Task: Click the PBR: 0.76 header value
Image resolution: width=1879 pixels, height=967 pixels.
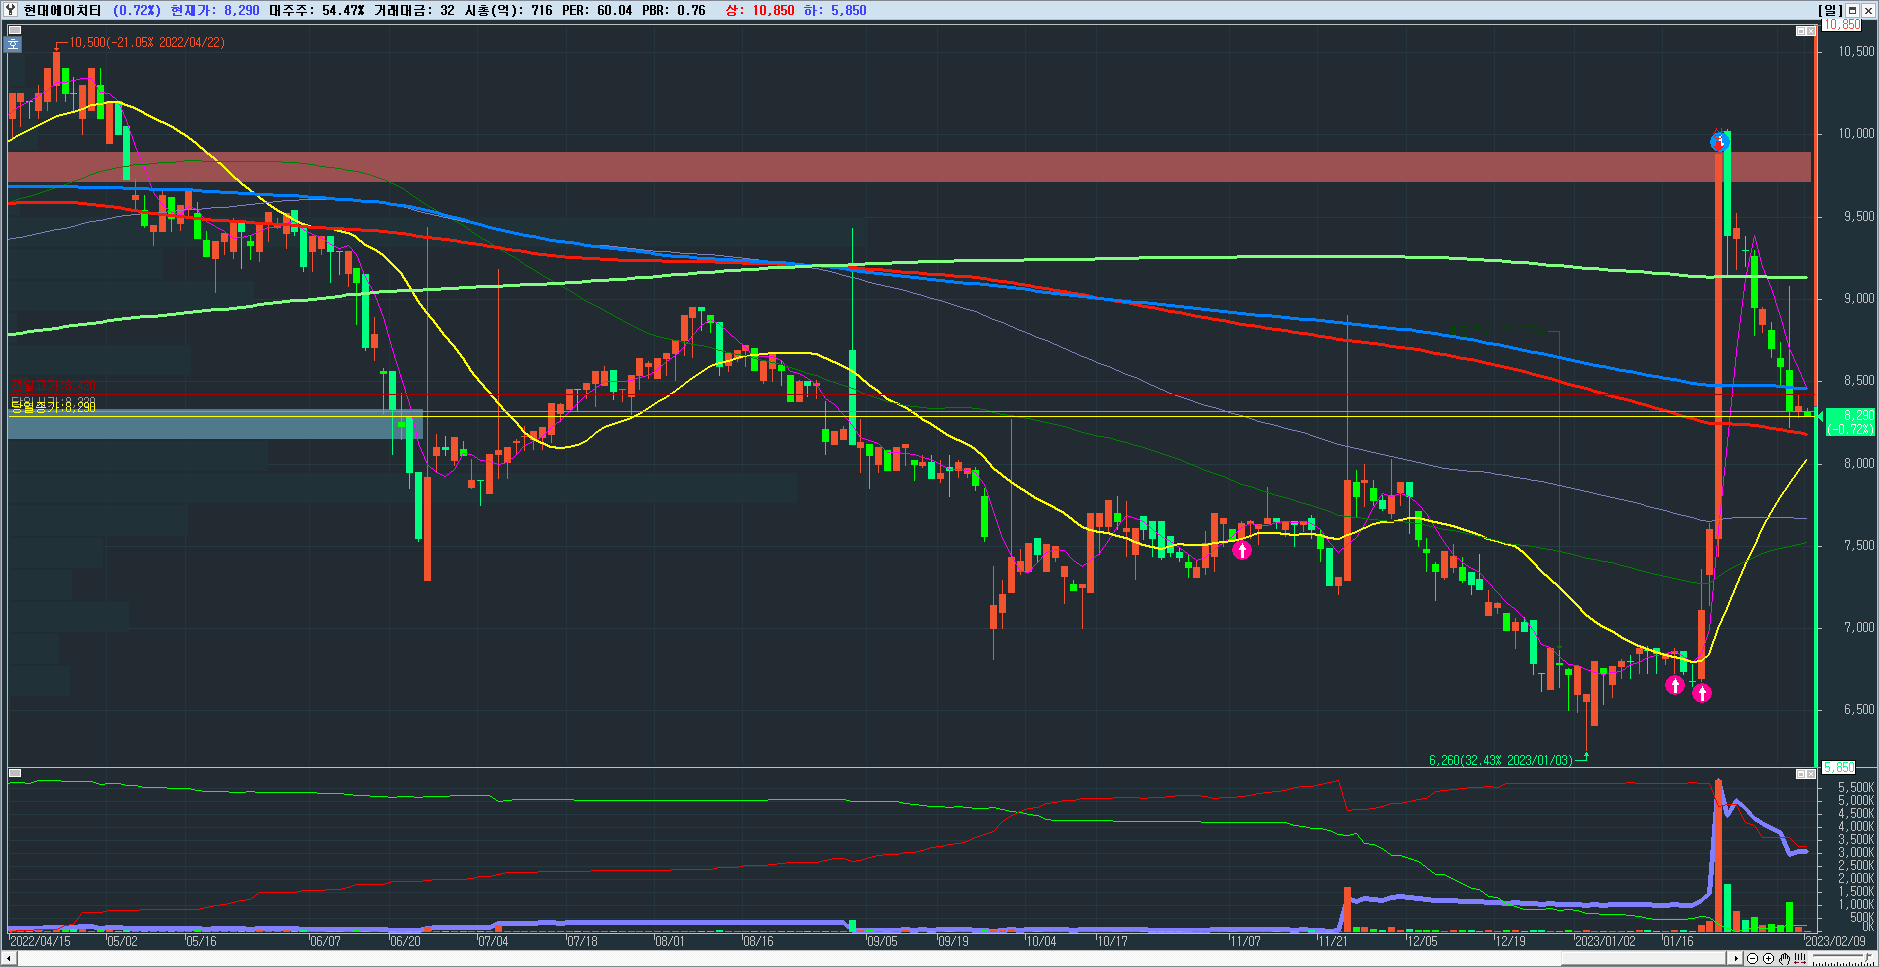Action: (673, 10)
